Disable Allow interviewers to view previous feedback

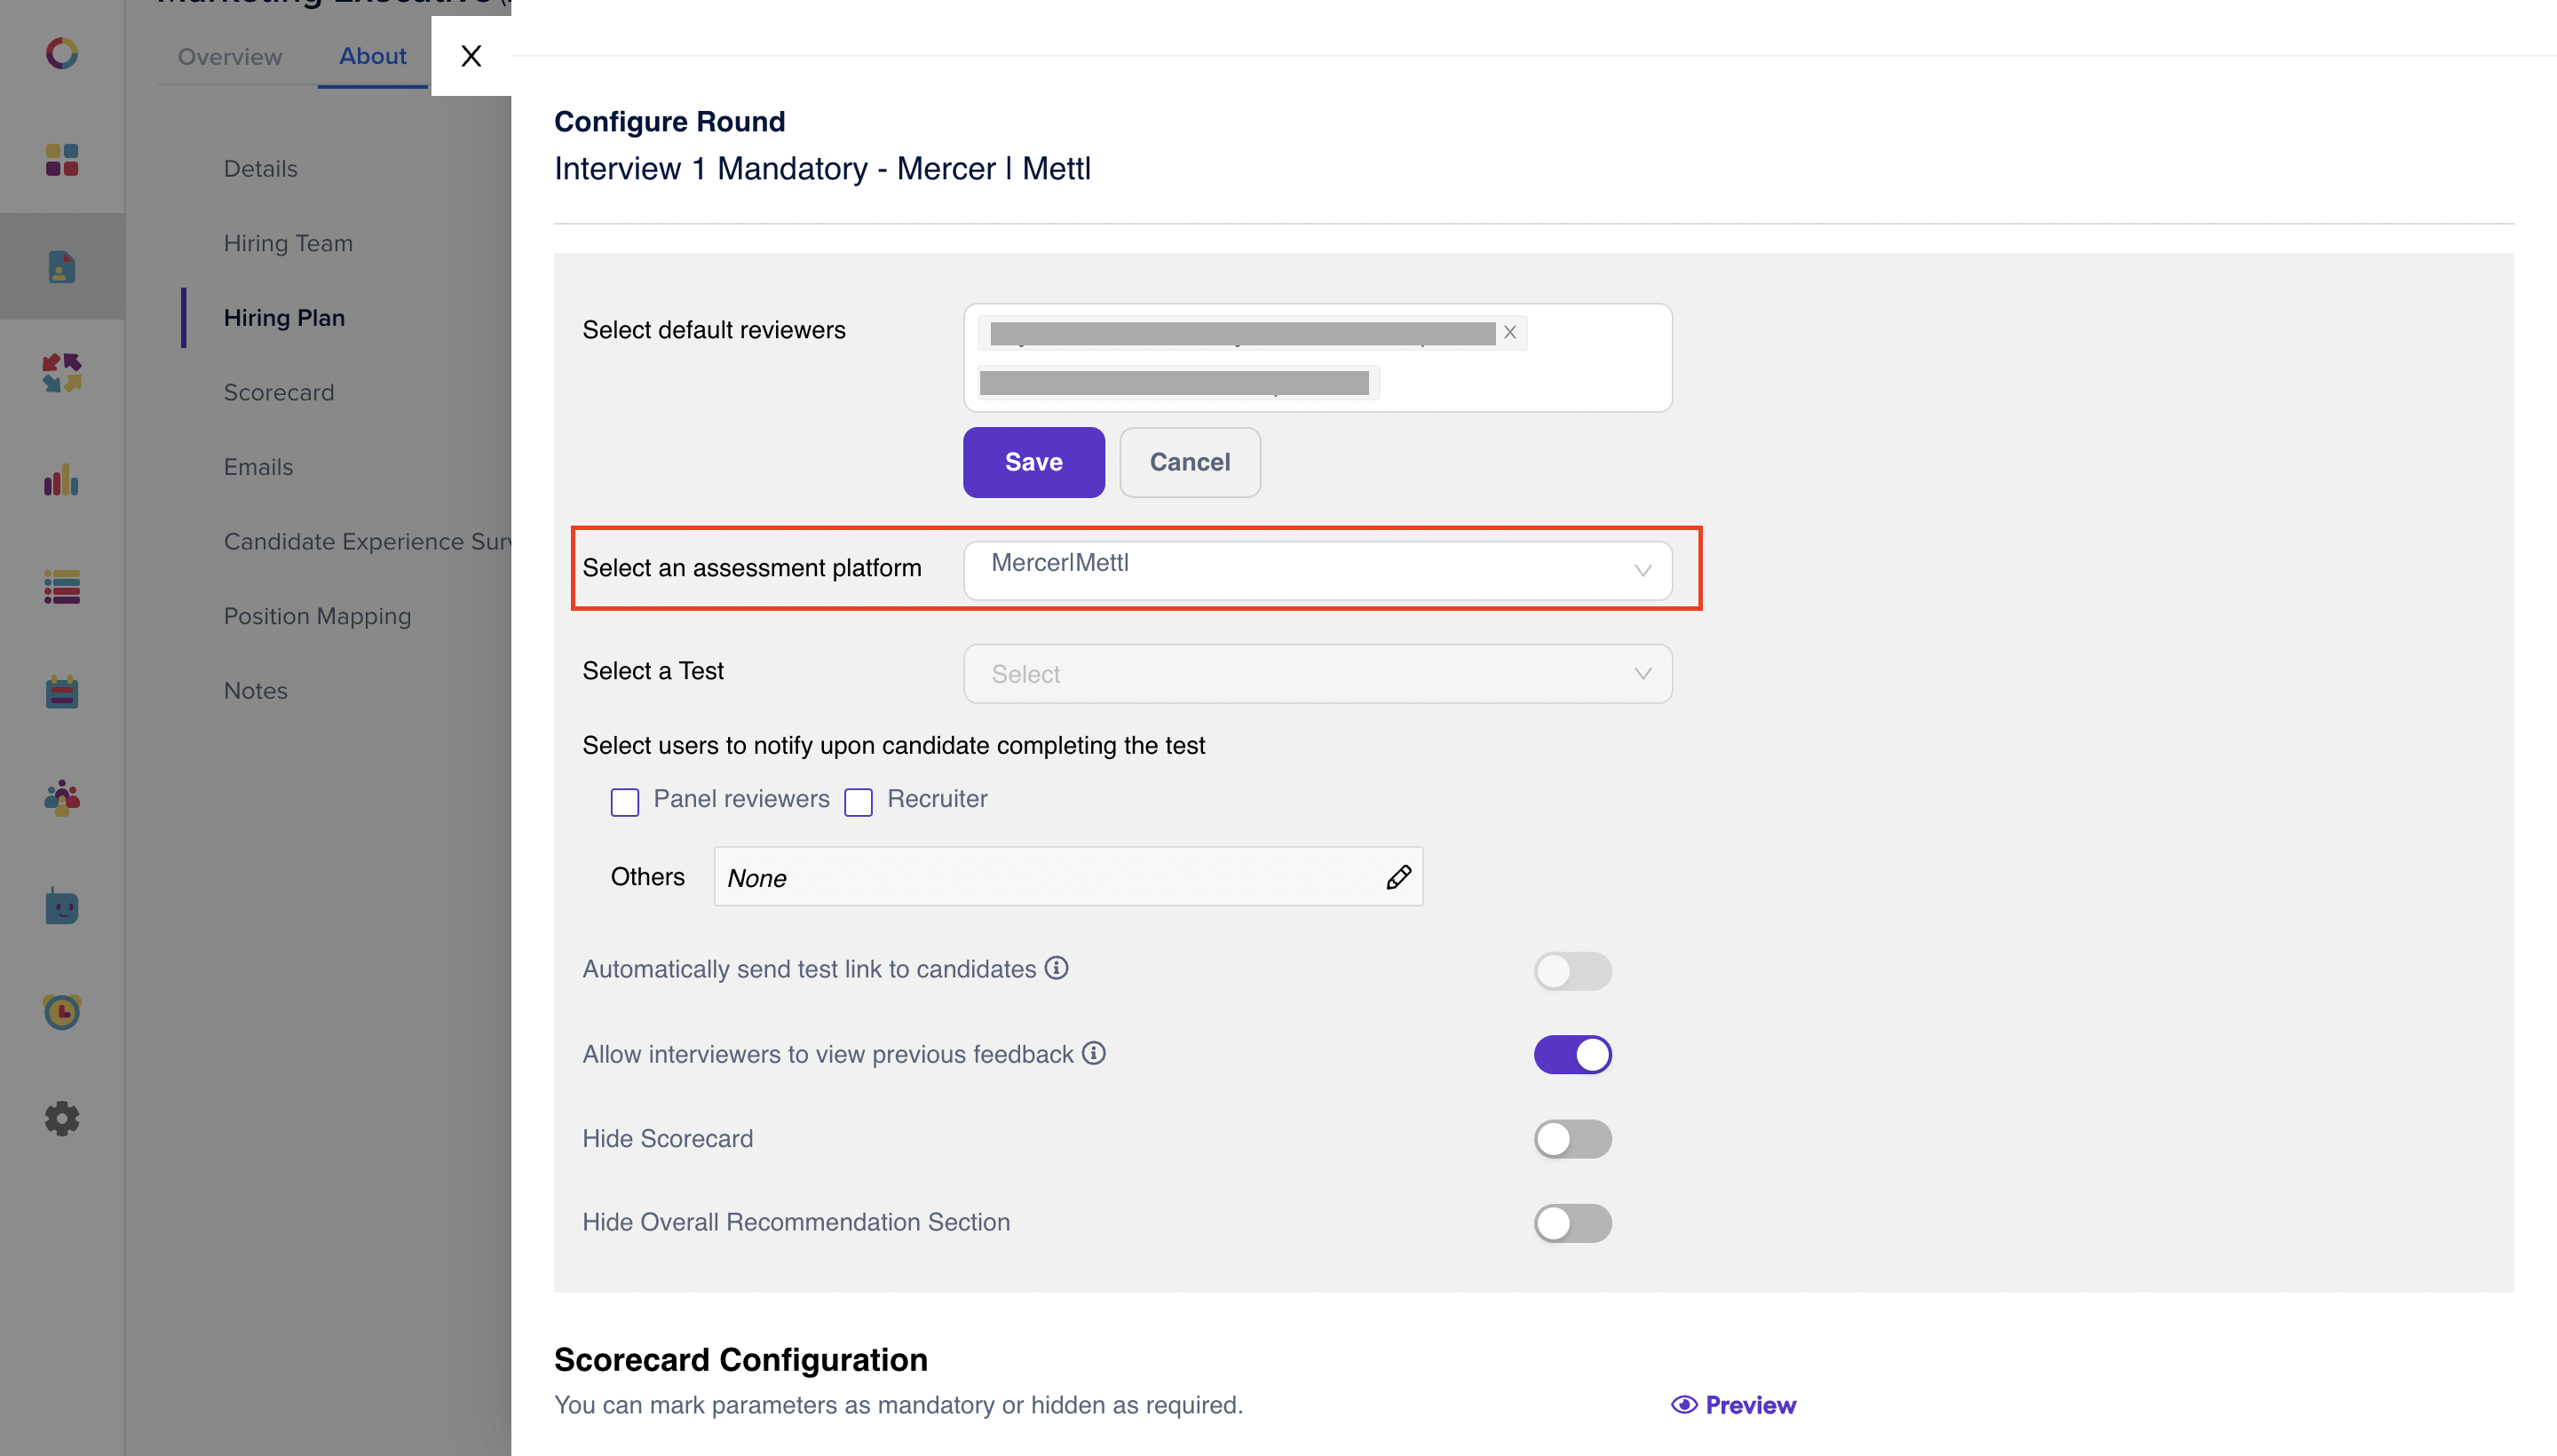(1573, 1054)
